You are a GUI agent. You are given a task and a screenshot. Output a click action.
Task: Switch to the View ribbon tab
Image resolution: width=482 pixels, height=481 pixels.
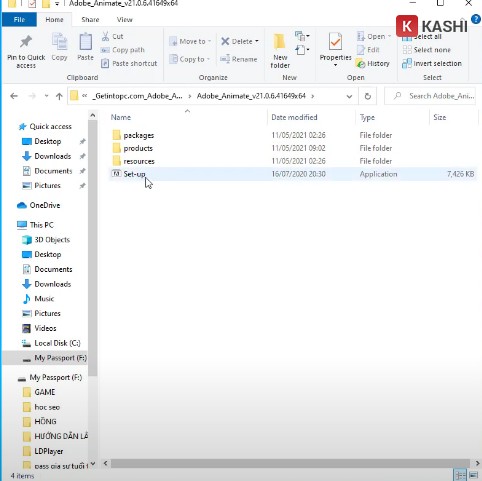coord(125,20)
